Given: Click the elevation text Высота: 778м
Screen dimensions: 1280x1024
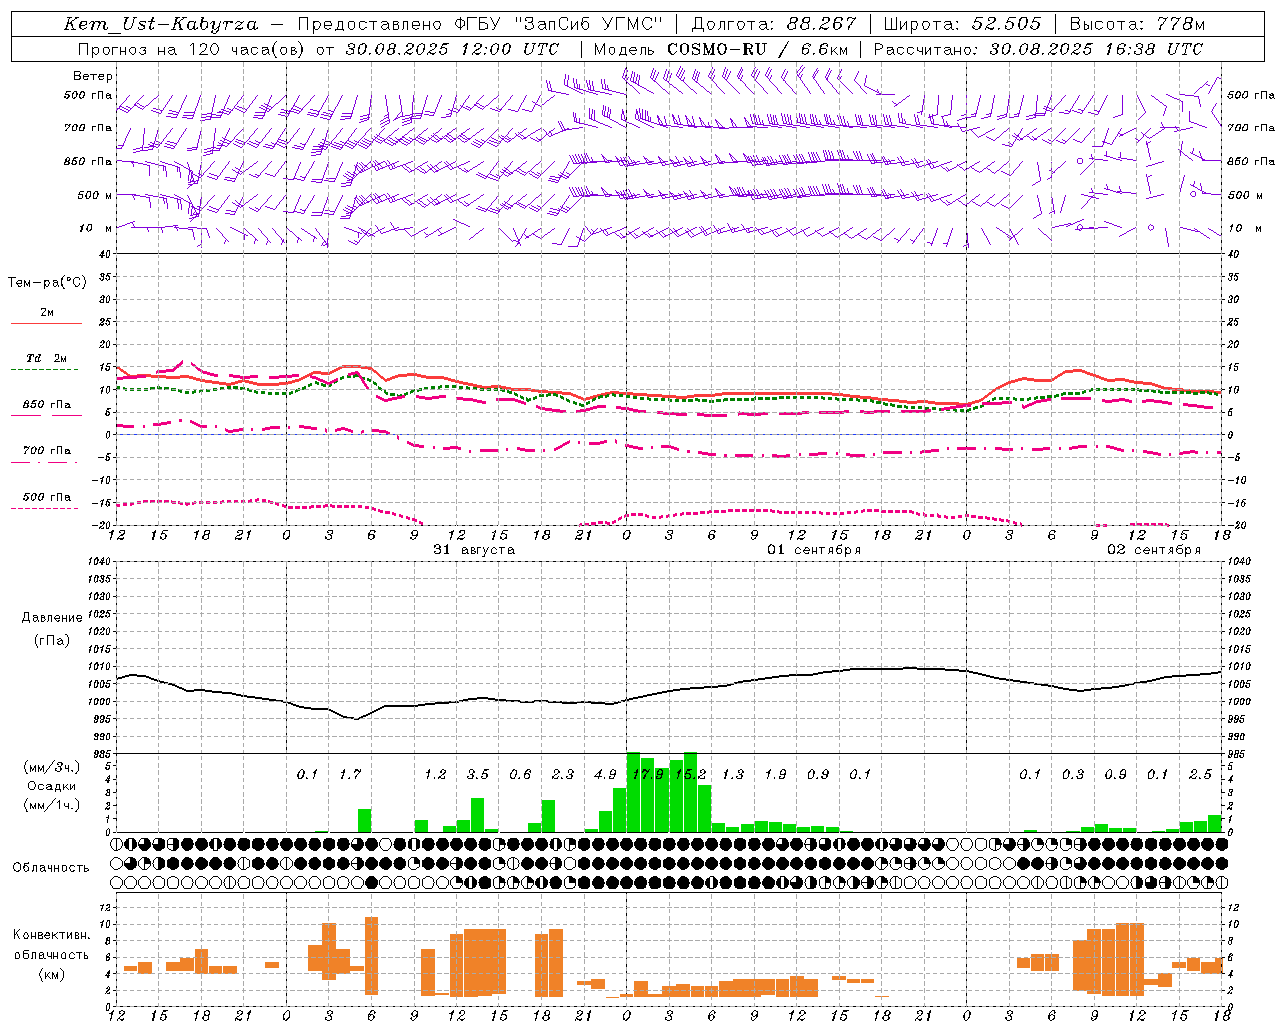Looking at the screenshot, I should (x=1137, y=24).
